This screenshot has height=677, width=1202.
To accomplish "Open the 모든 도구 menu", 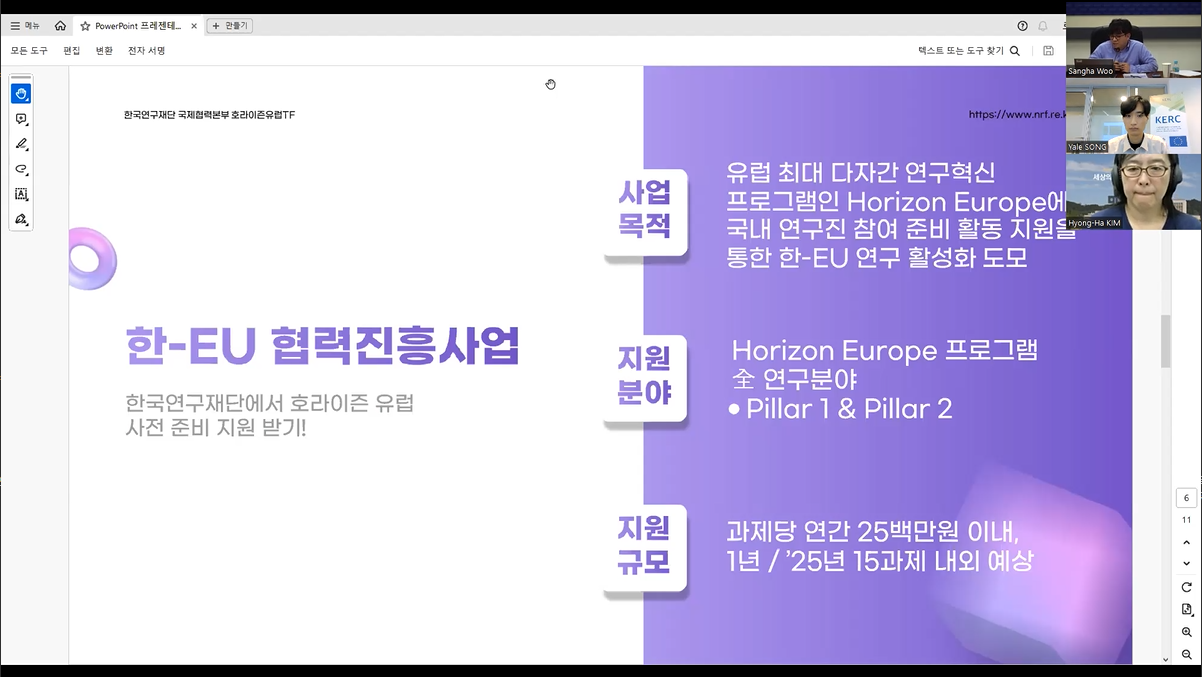I will click(29, 50).
